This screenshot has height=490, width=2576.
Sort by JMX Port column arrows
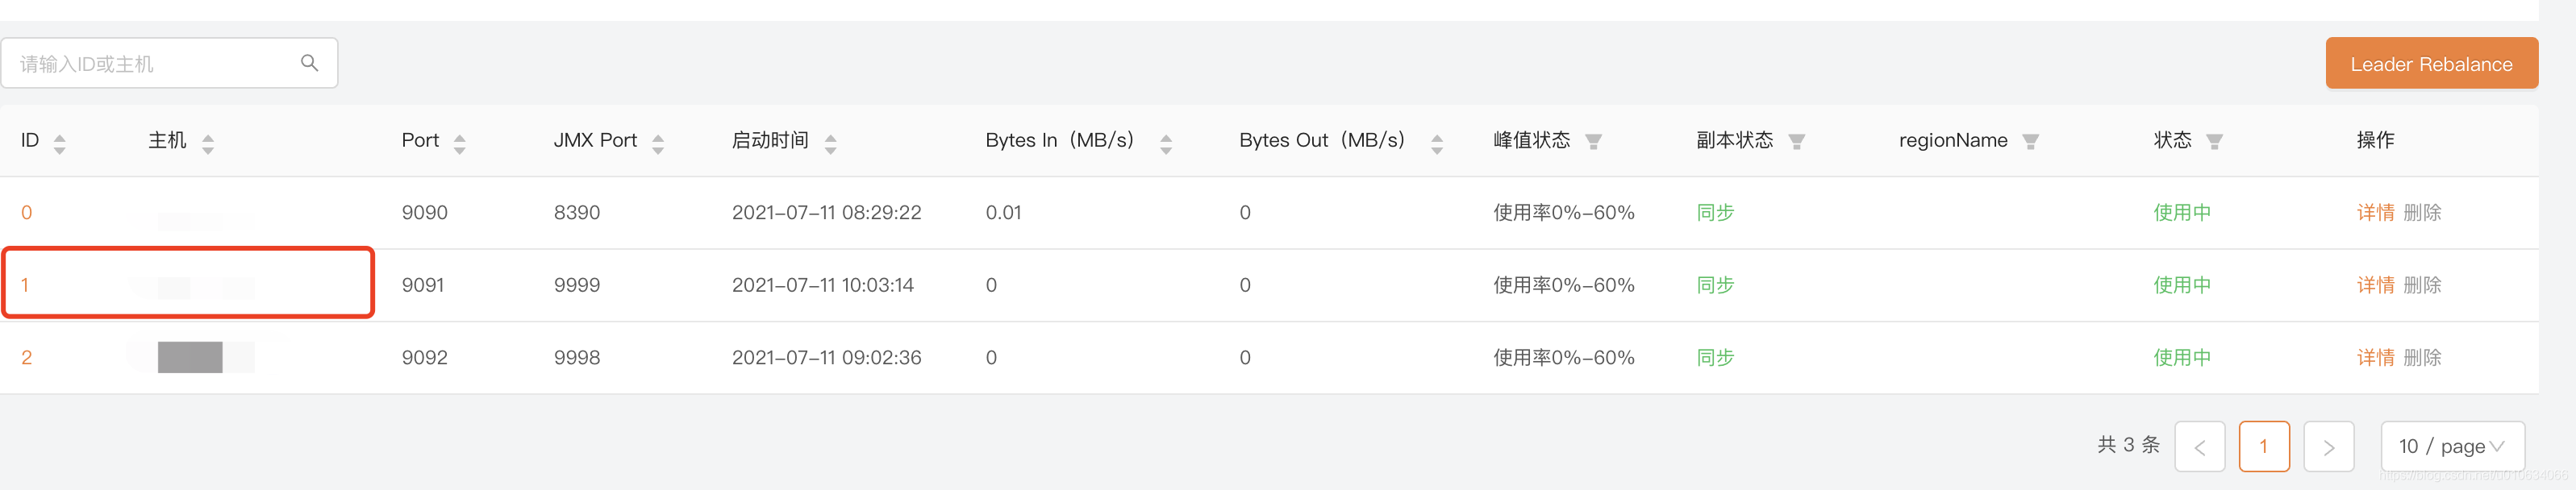tap(658, 143)
